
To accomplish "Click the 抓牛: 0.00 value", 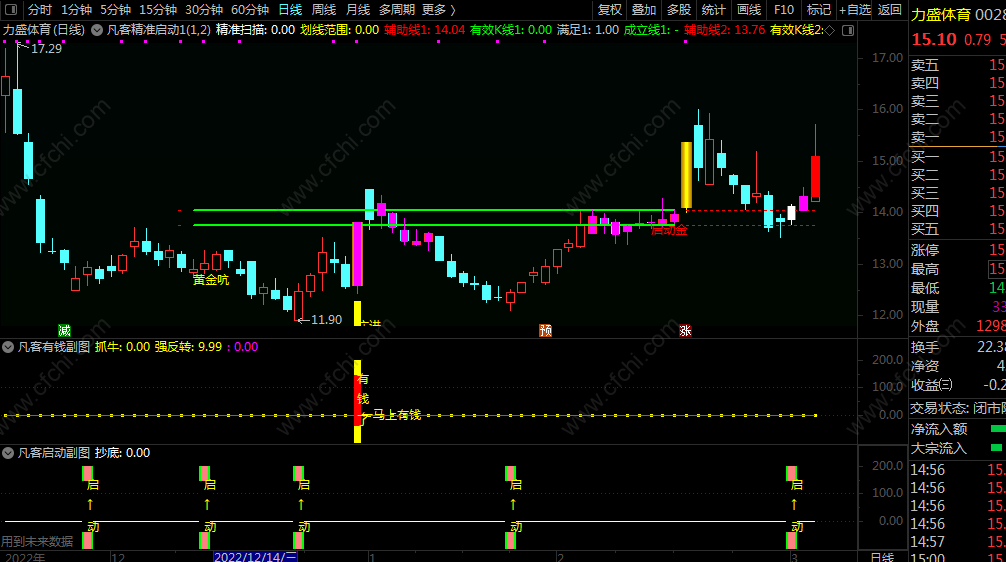I will tap(123, 347).
